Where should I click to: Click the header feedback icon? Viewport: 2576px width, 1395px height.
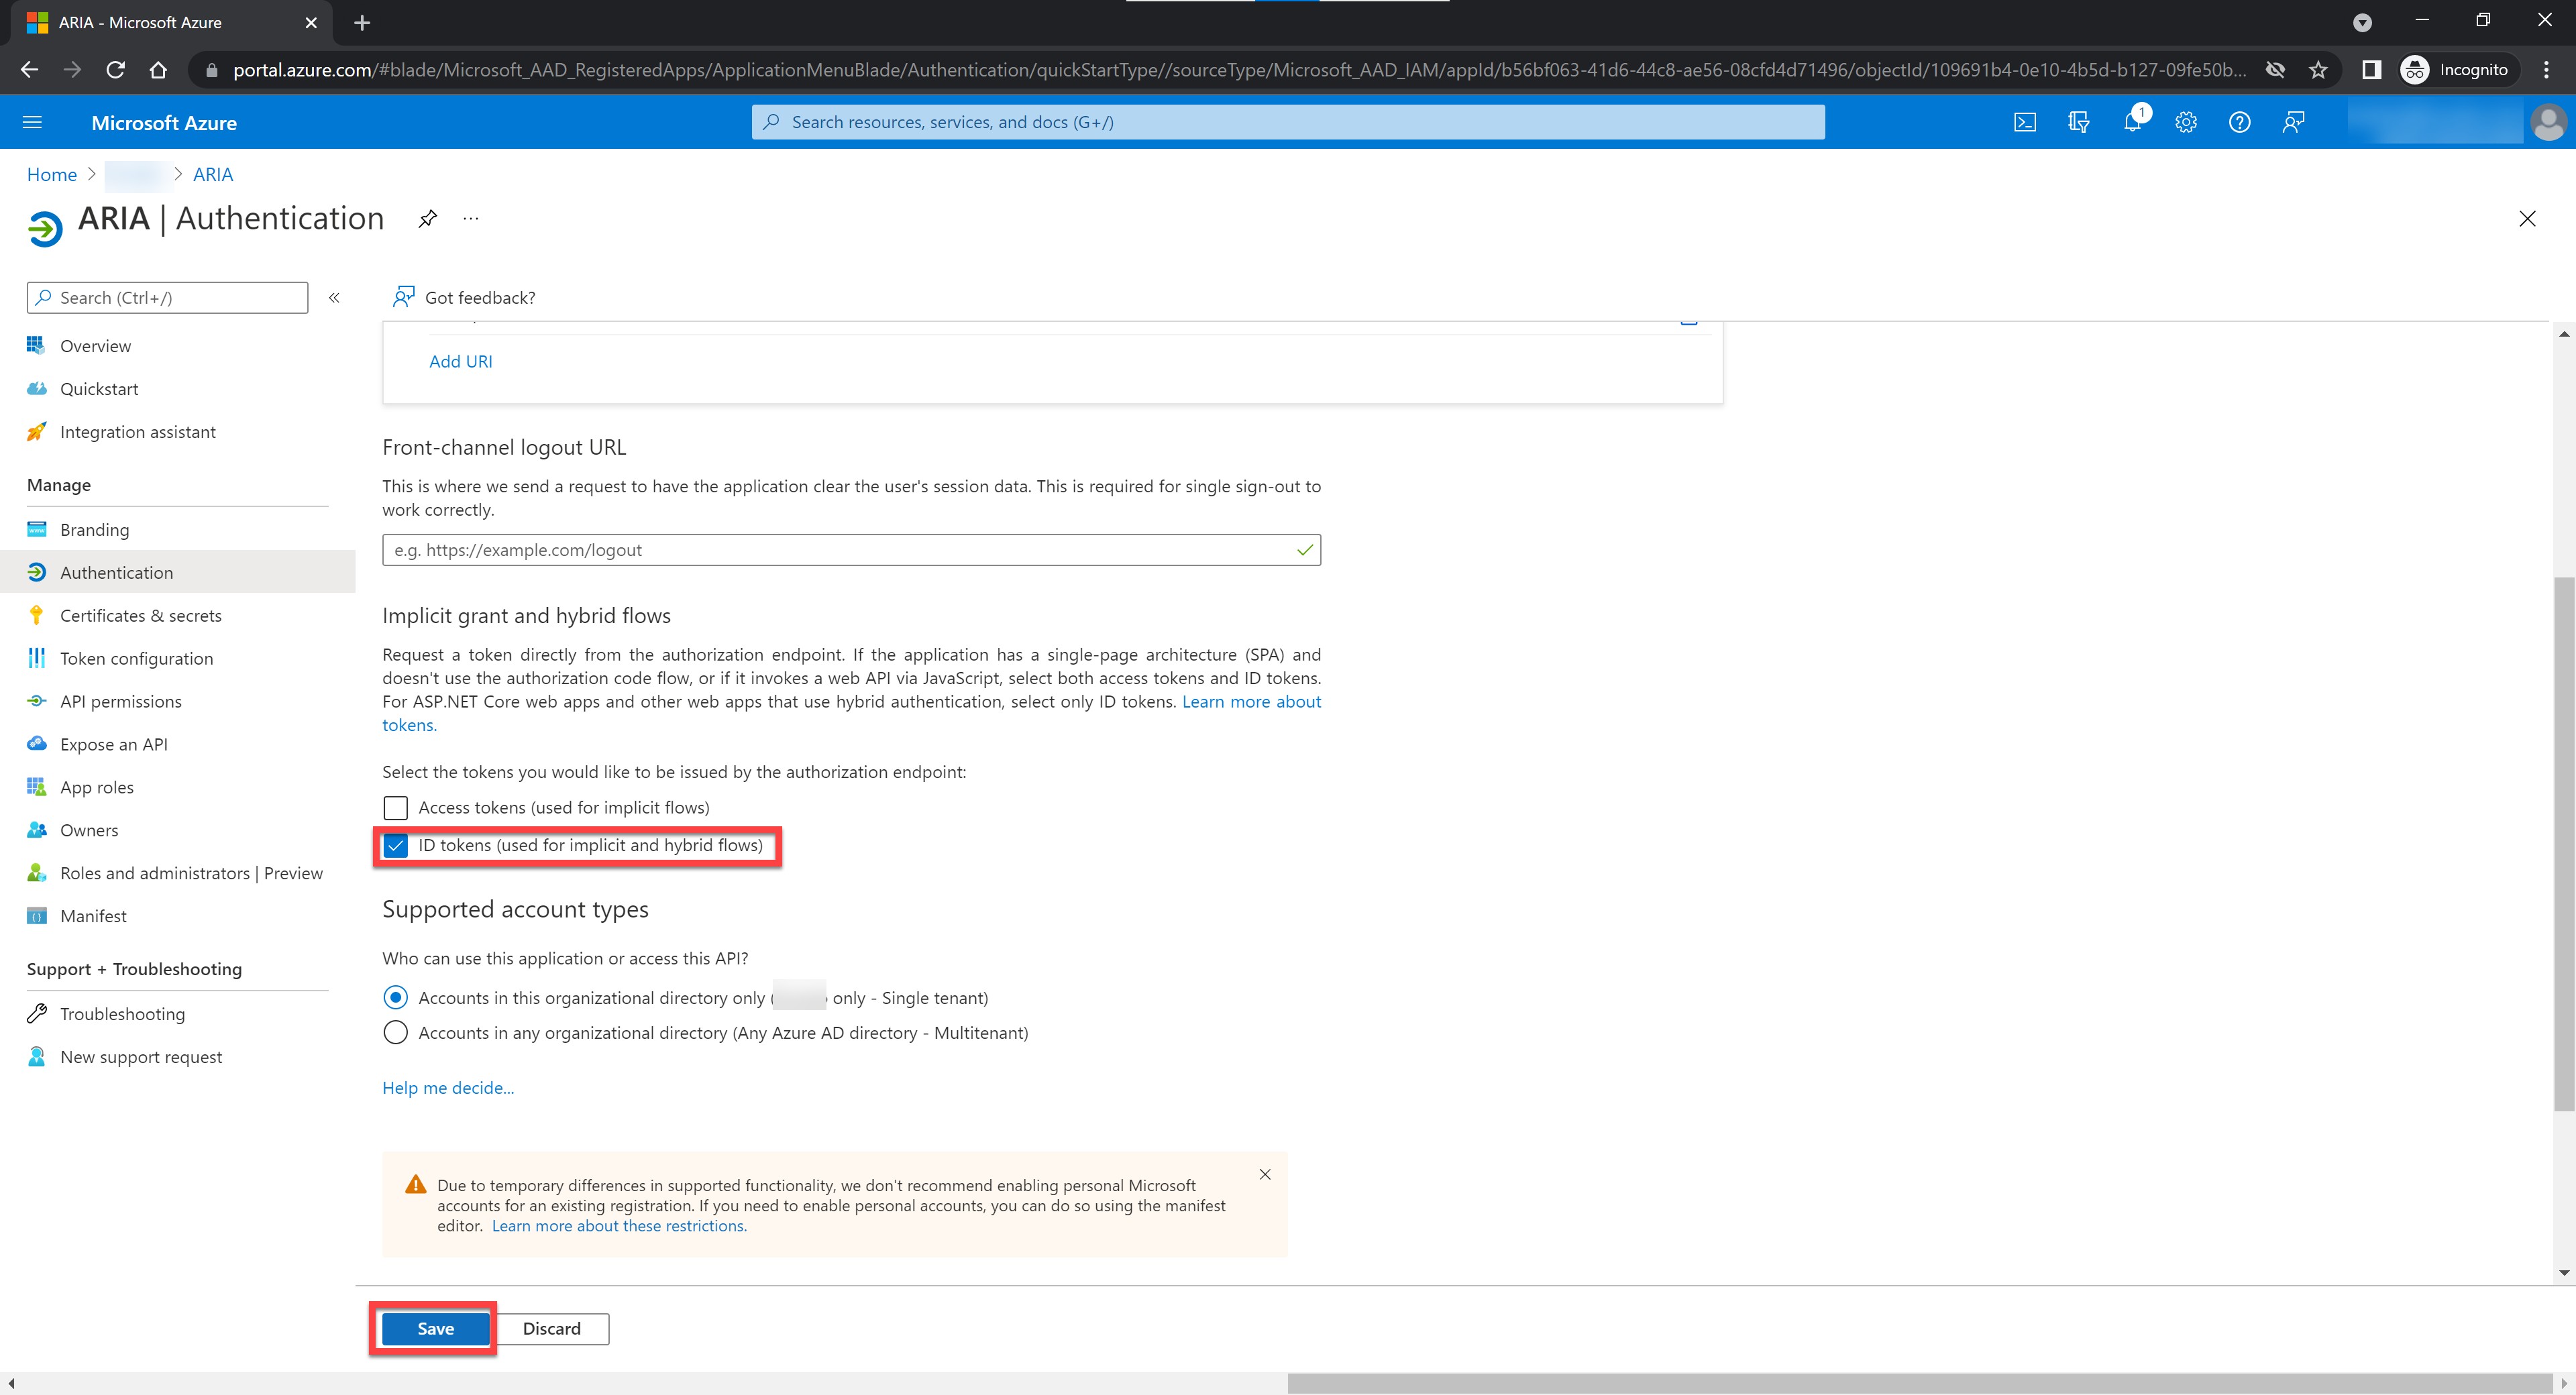[2293, 122]
